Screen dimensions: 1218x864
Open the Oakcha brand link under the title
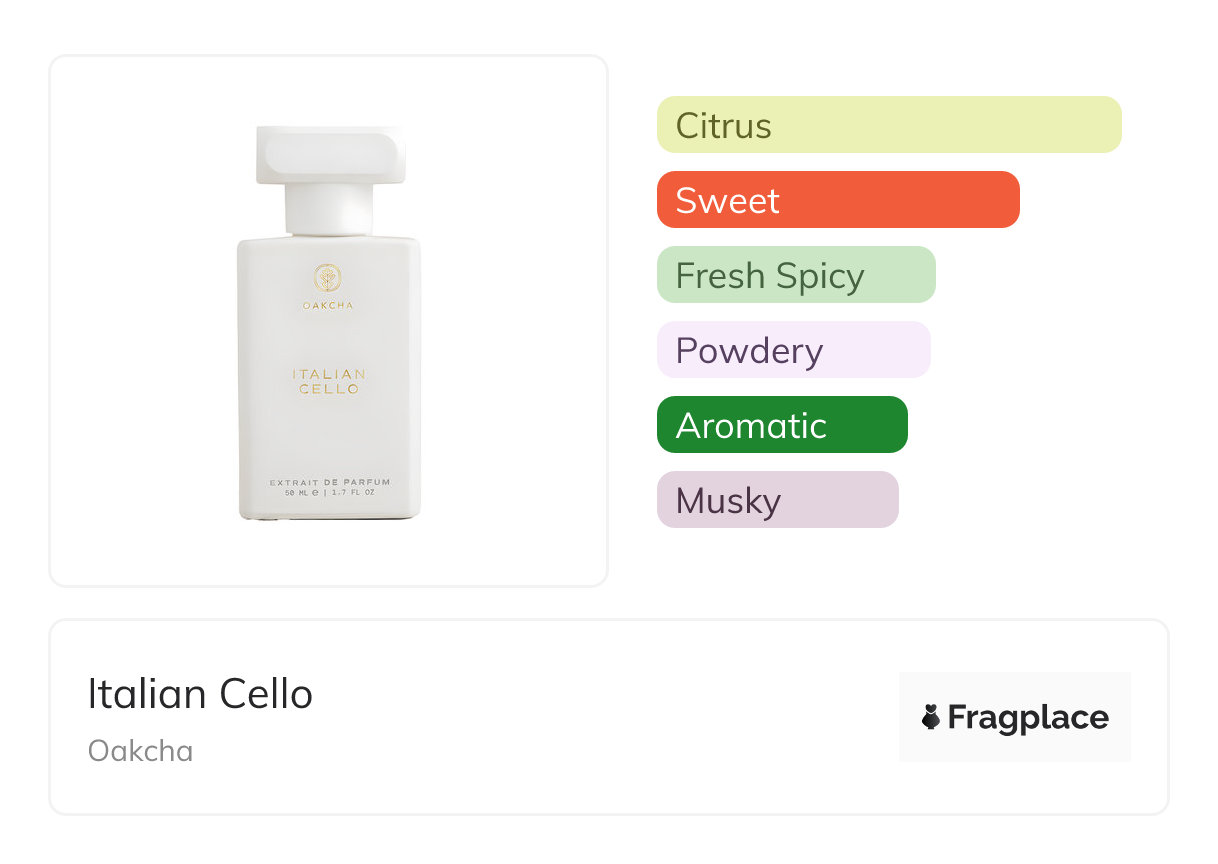140,751
